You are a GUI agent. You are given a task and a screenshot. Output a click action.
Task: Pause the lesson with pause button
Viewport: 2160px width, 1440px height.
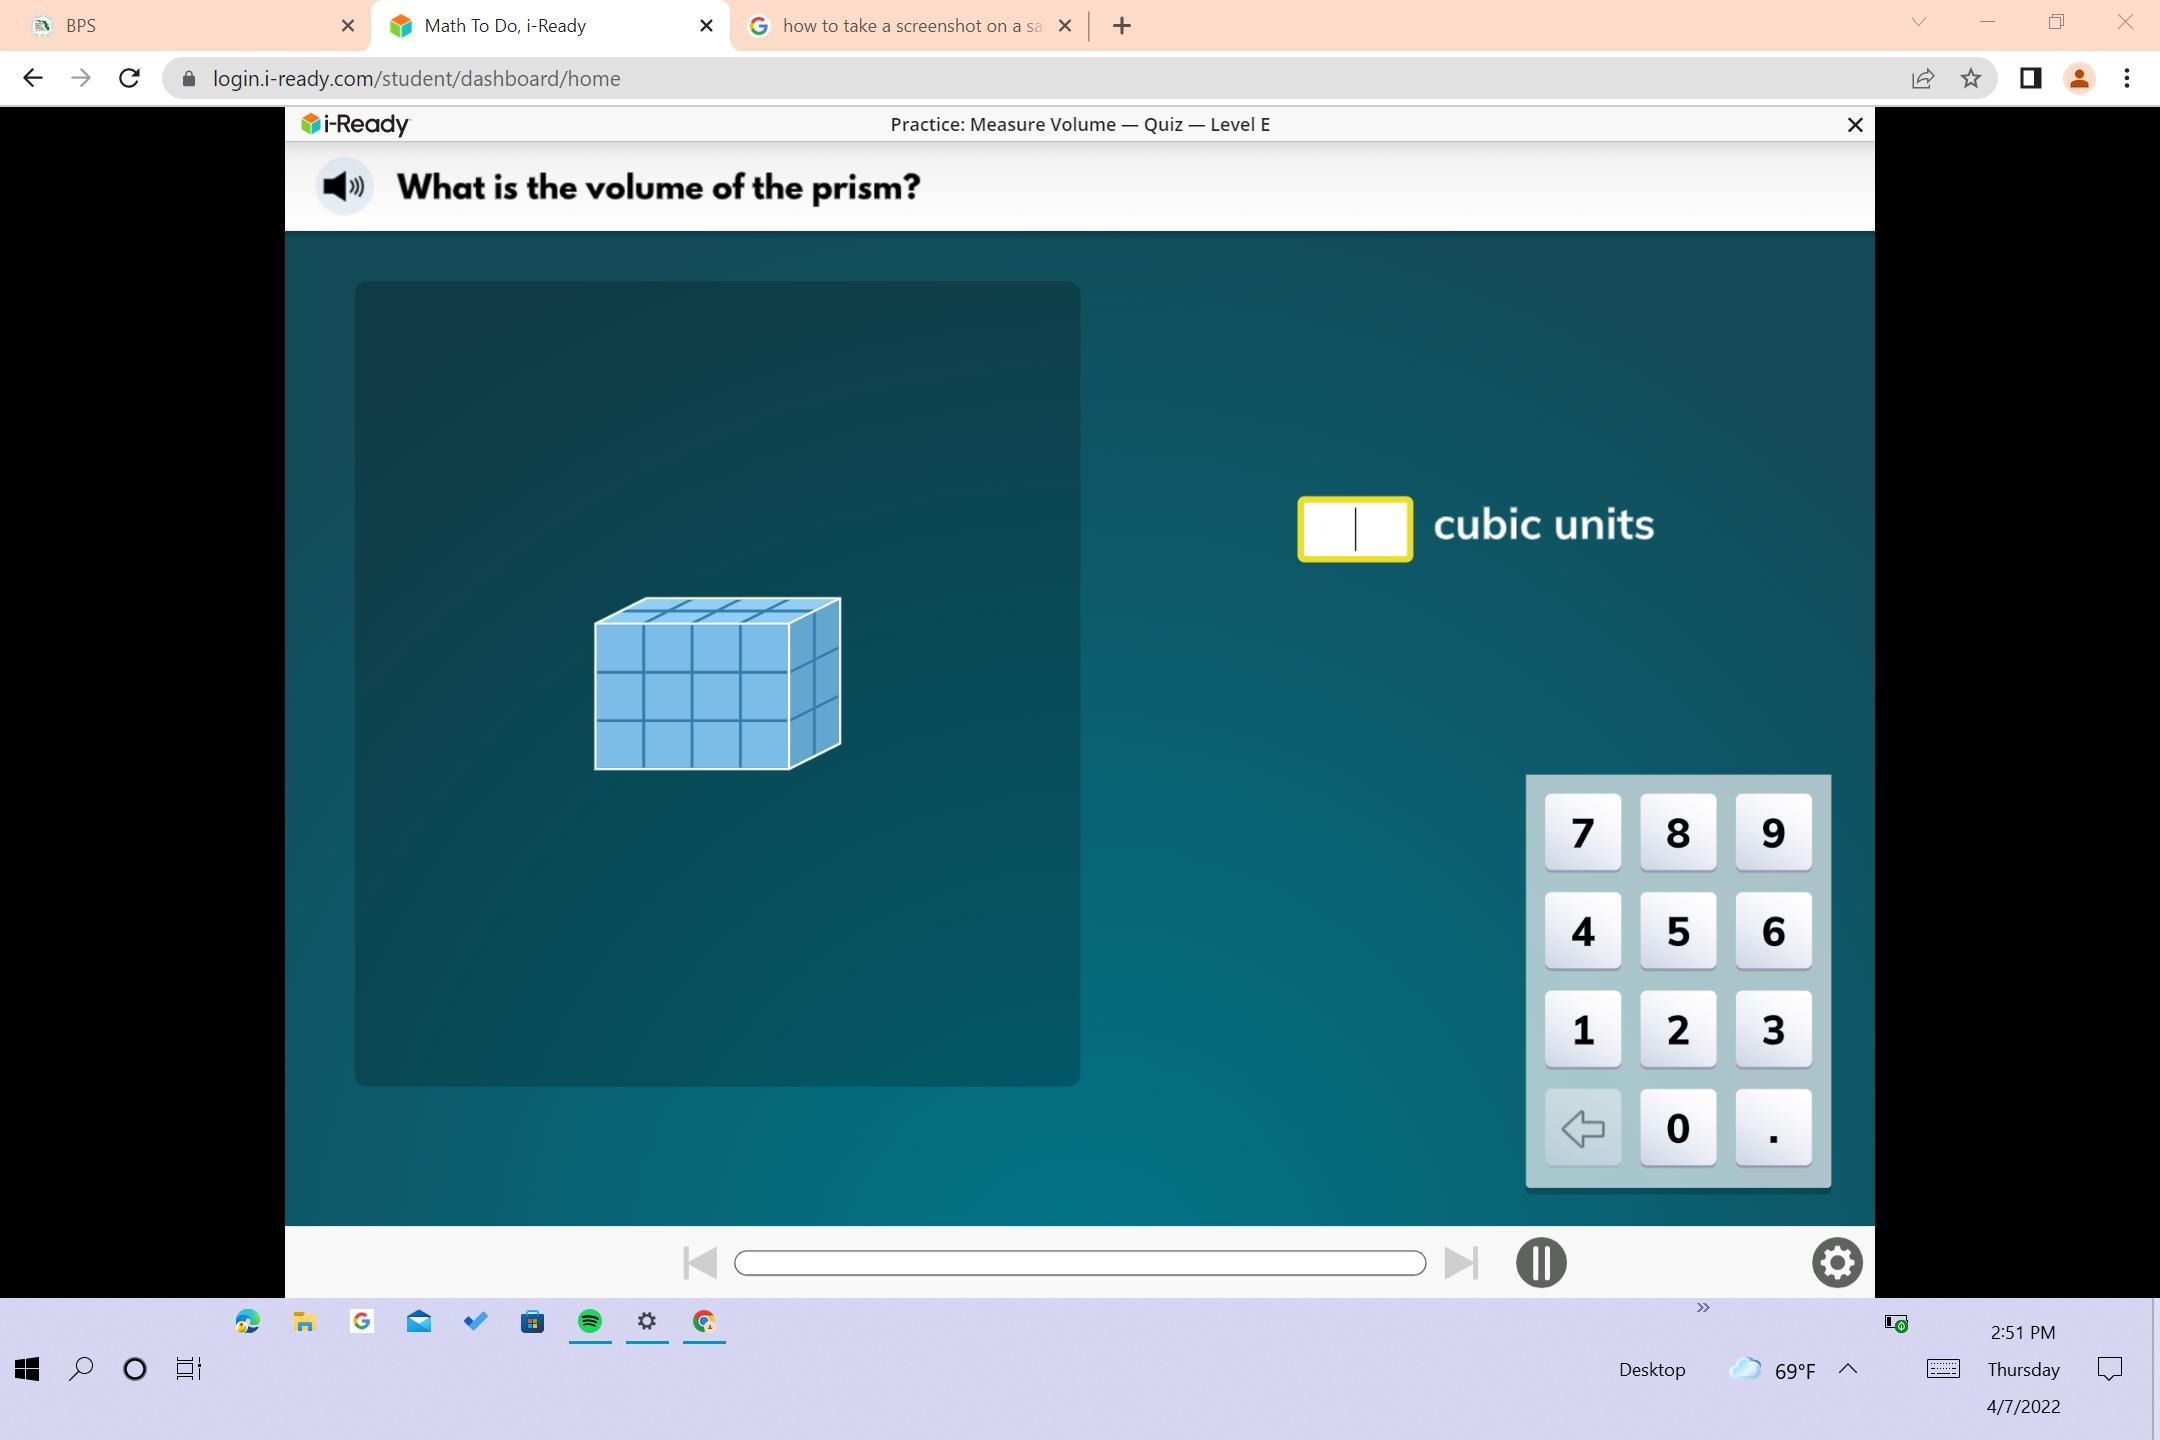[1540, 1263]
